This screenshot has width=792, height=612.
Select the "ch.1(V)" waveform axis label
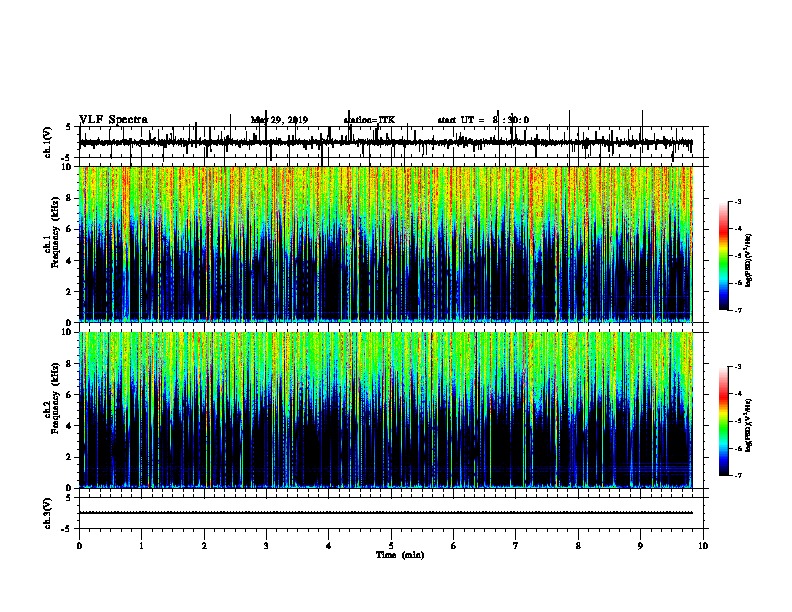coord(48,142)
